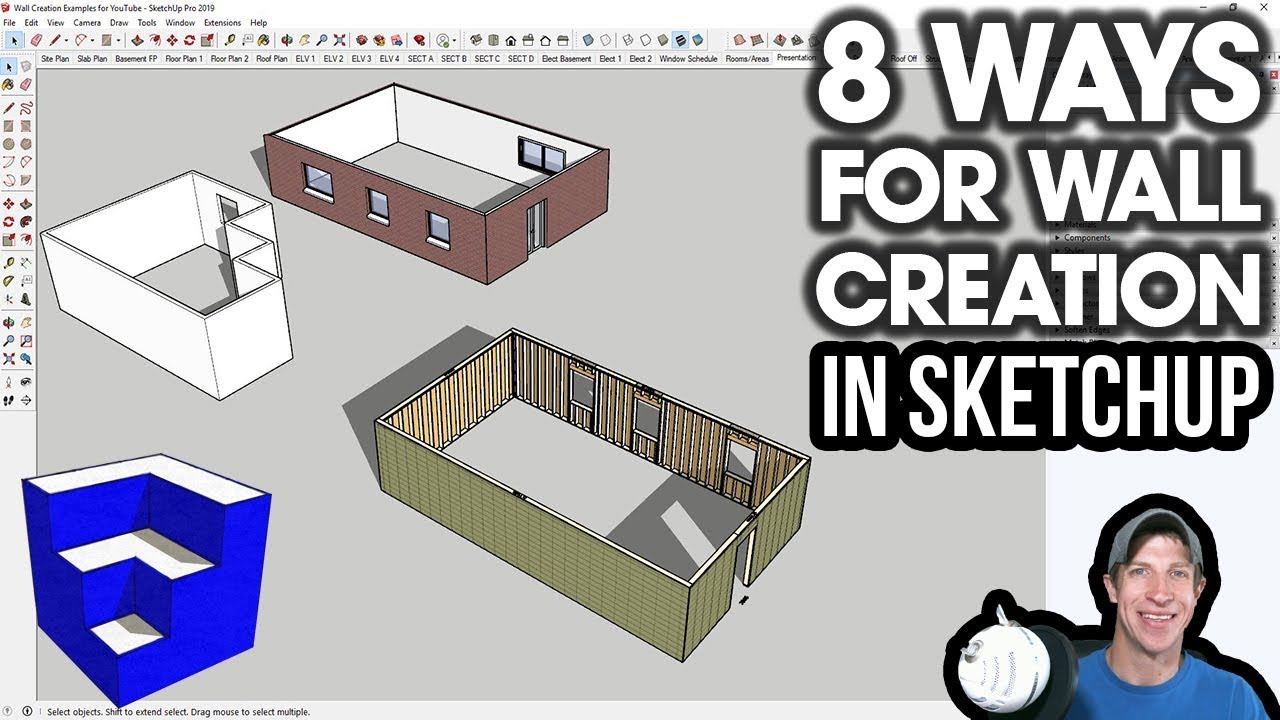Screen dimensions: 1280x720
Task: Open the Window menu
Action: (x=180, y=22)
